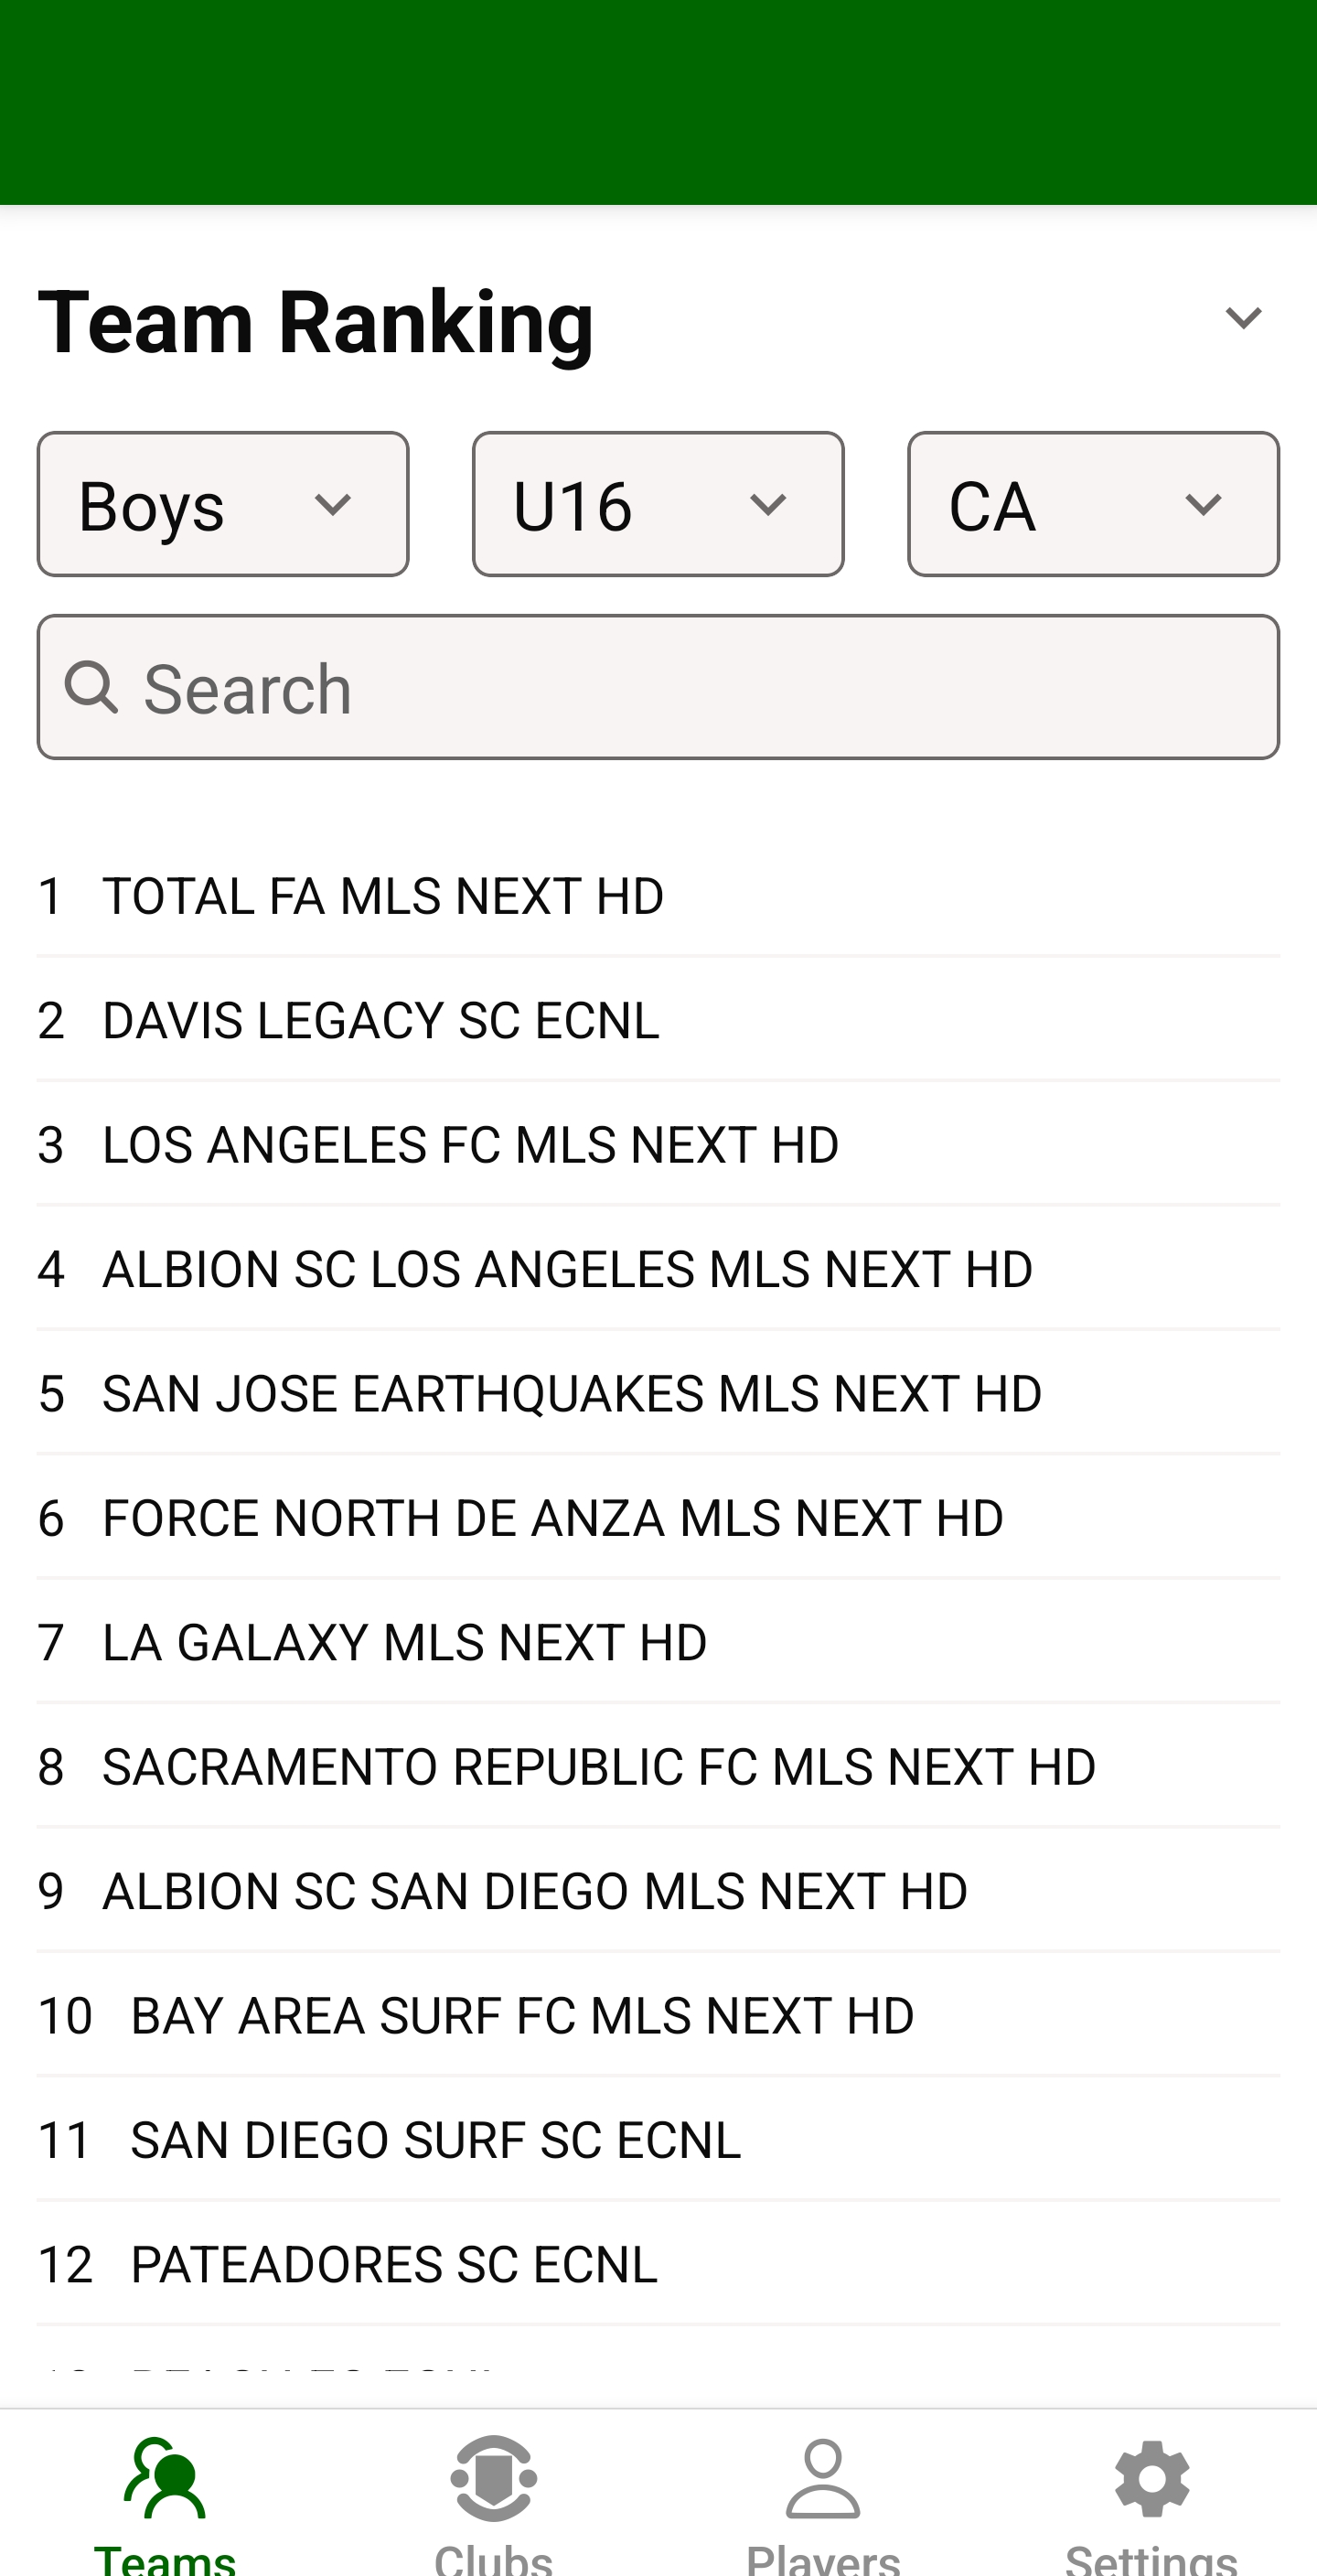Open the CA state dropdown
Image resolution: width=1317 pixels, height=2576 pixels.
(x=1093, y=505)
